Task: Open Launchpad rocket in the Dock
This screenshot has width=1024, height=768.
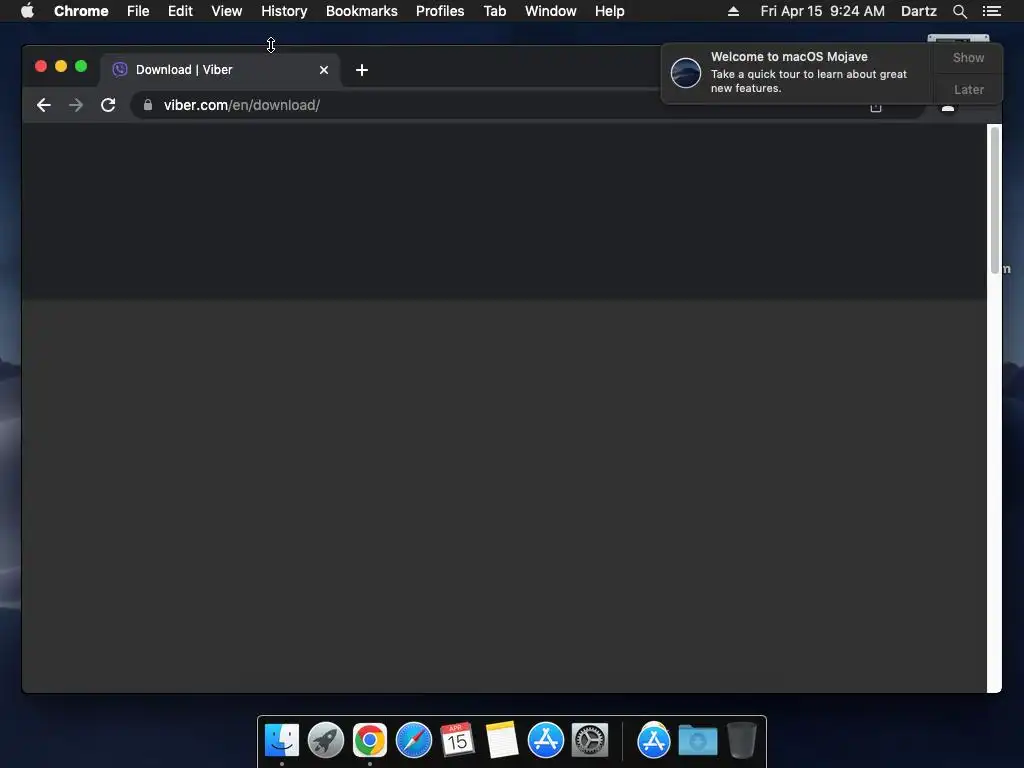Action: pos(326,740)
